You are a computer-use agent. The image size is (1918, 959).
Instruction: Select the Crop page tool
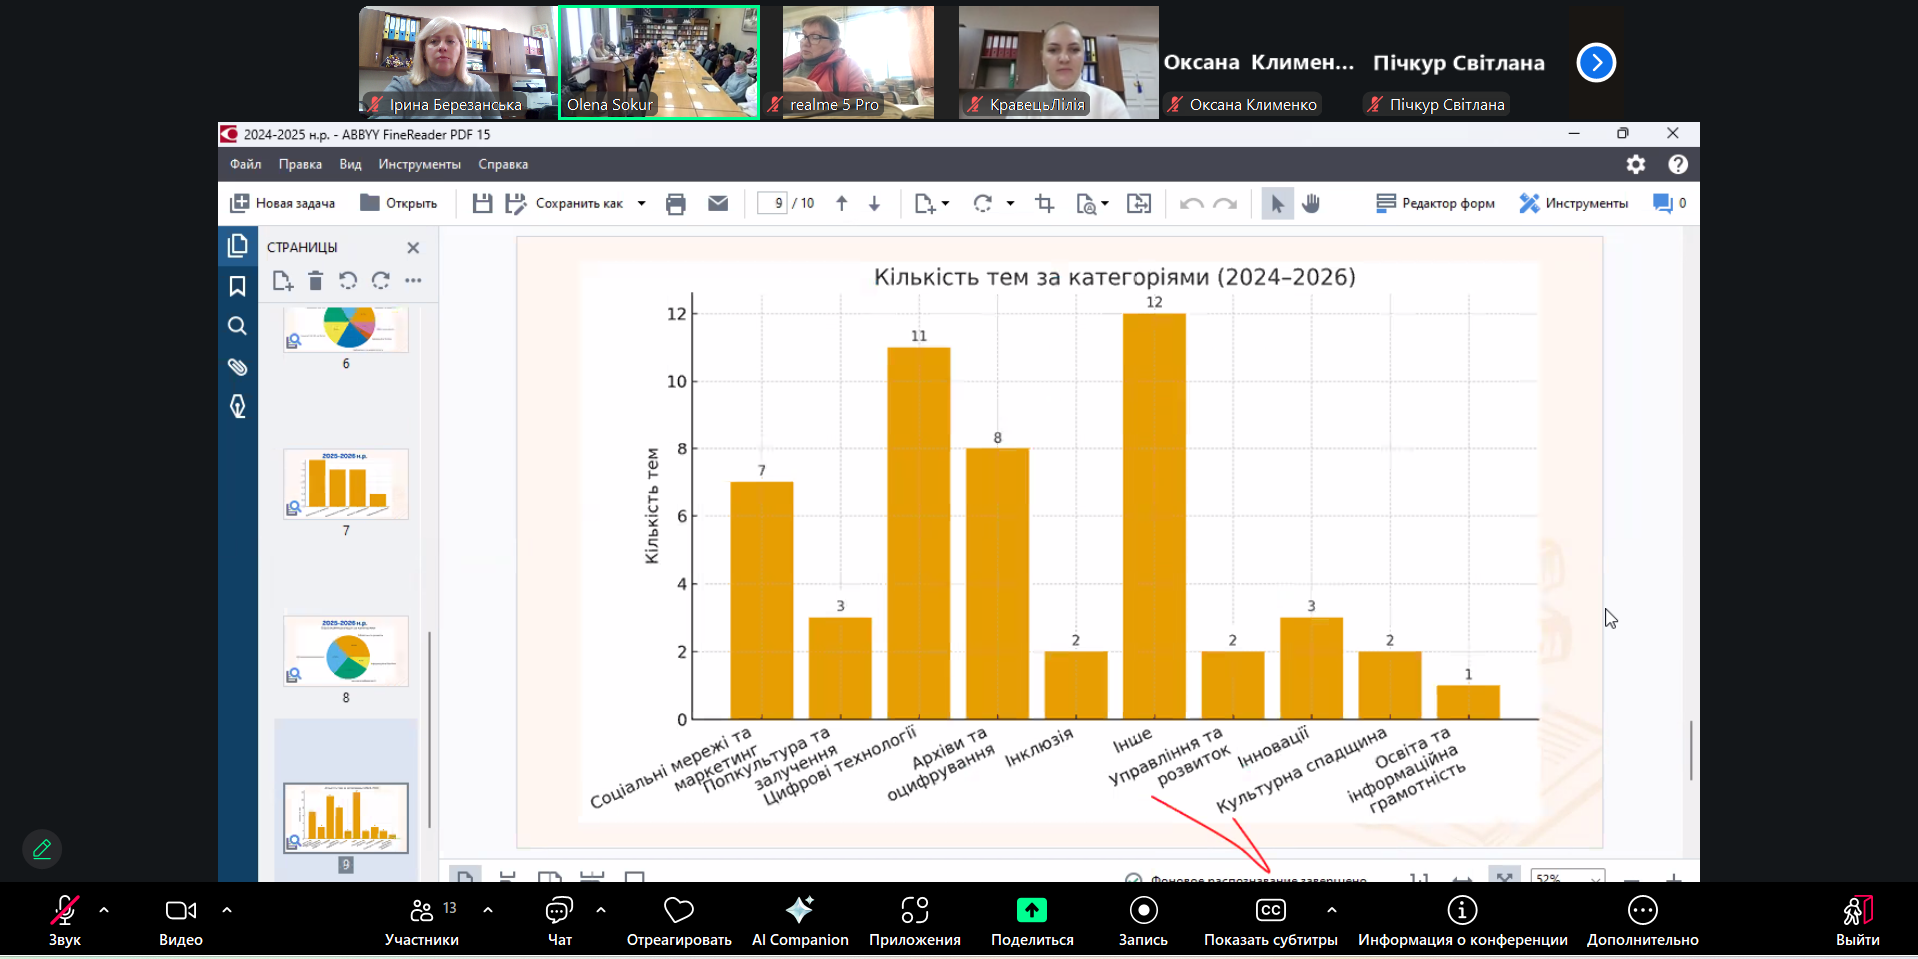(x=1045, y=204)
